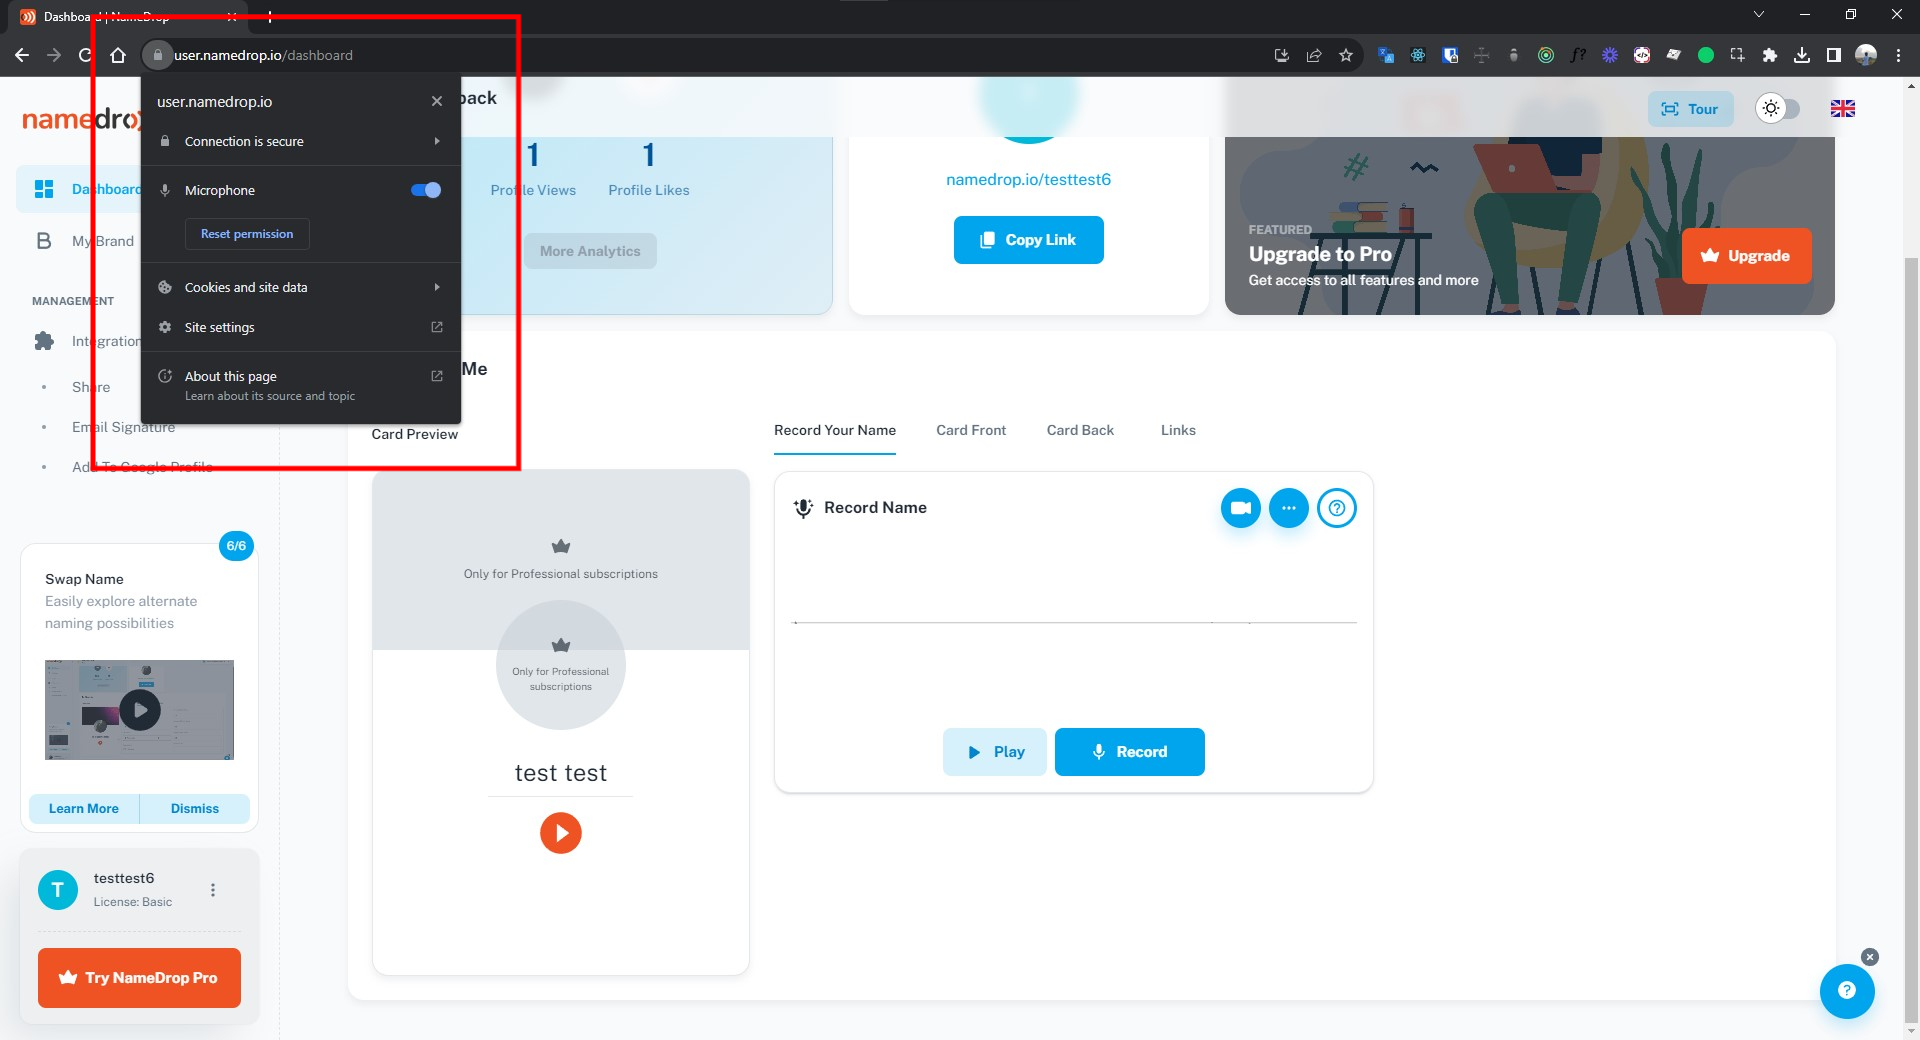
Task: Open the namedrop.io/testtest6 link
Action: coord(1028,180)
